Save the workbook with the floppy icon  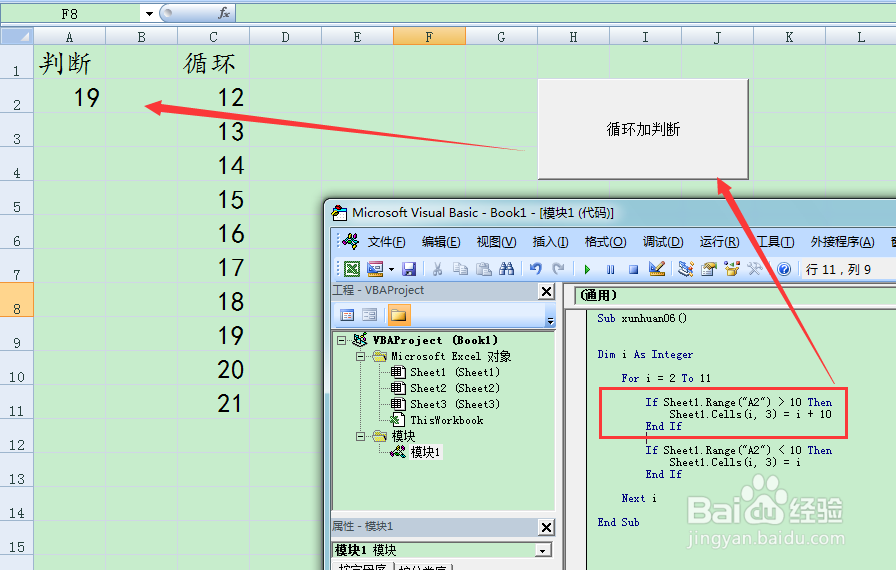point(409,268)
